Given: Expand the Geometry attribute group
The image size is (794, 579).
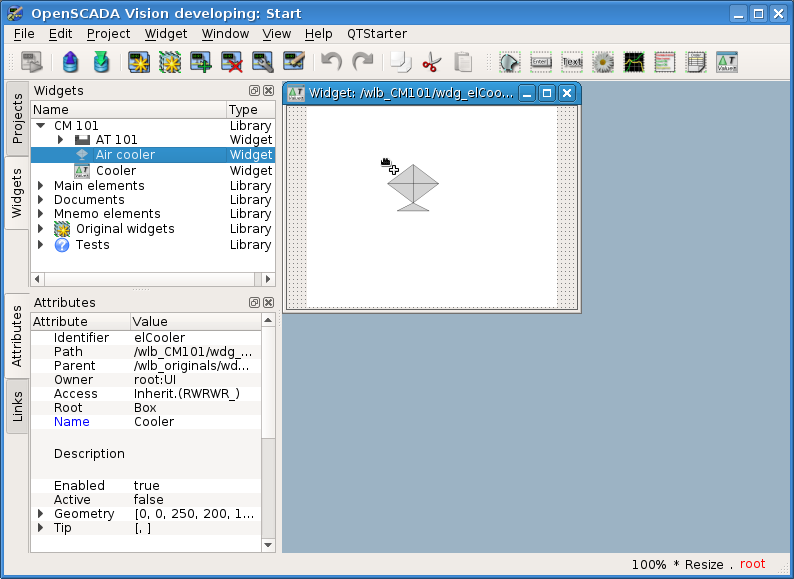Looking at the screenshot, I should click(41, 514).
